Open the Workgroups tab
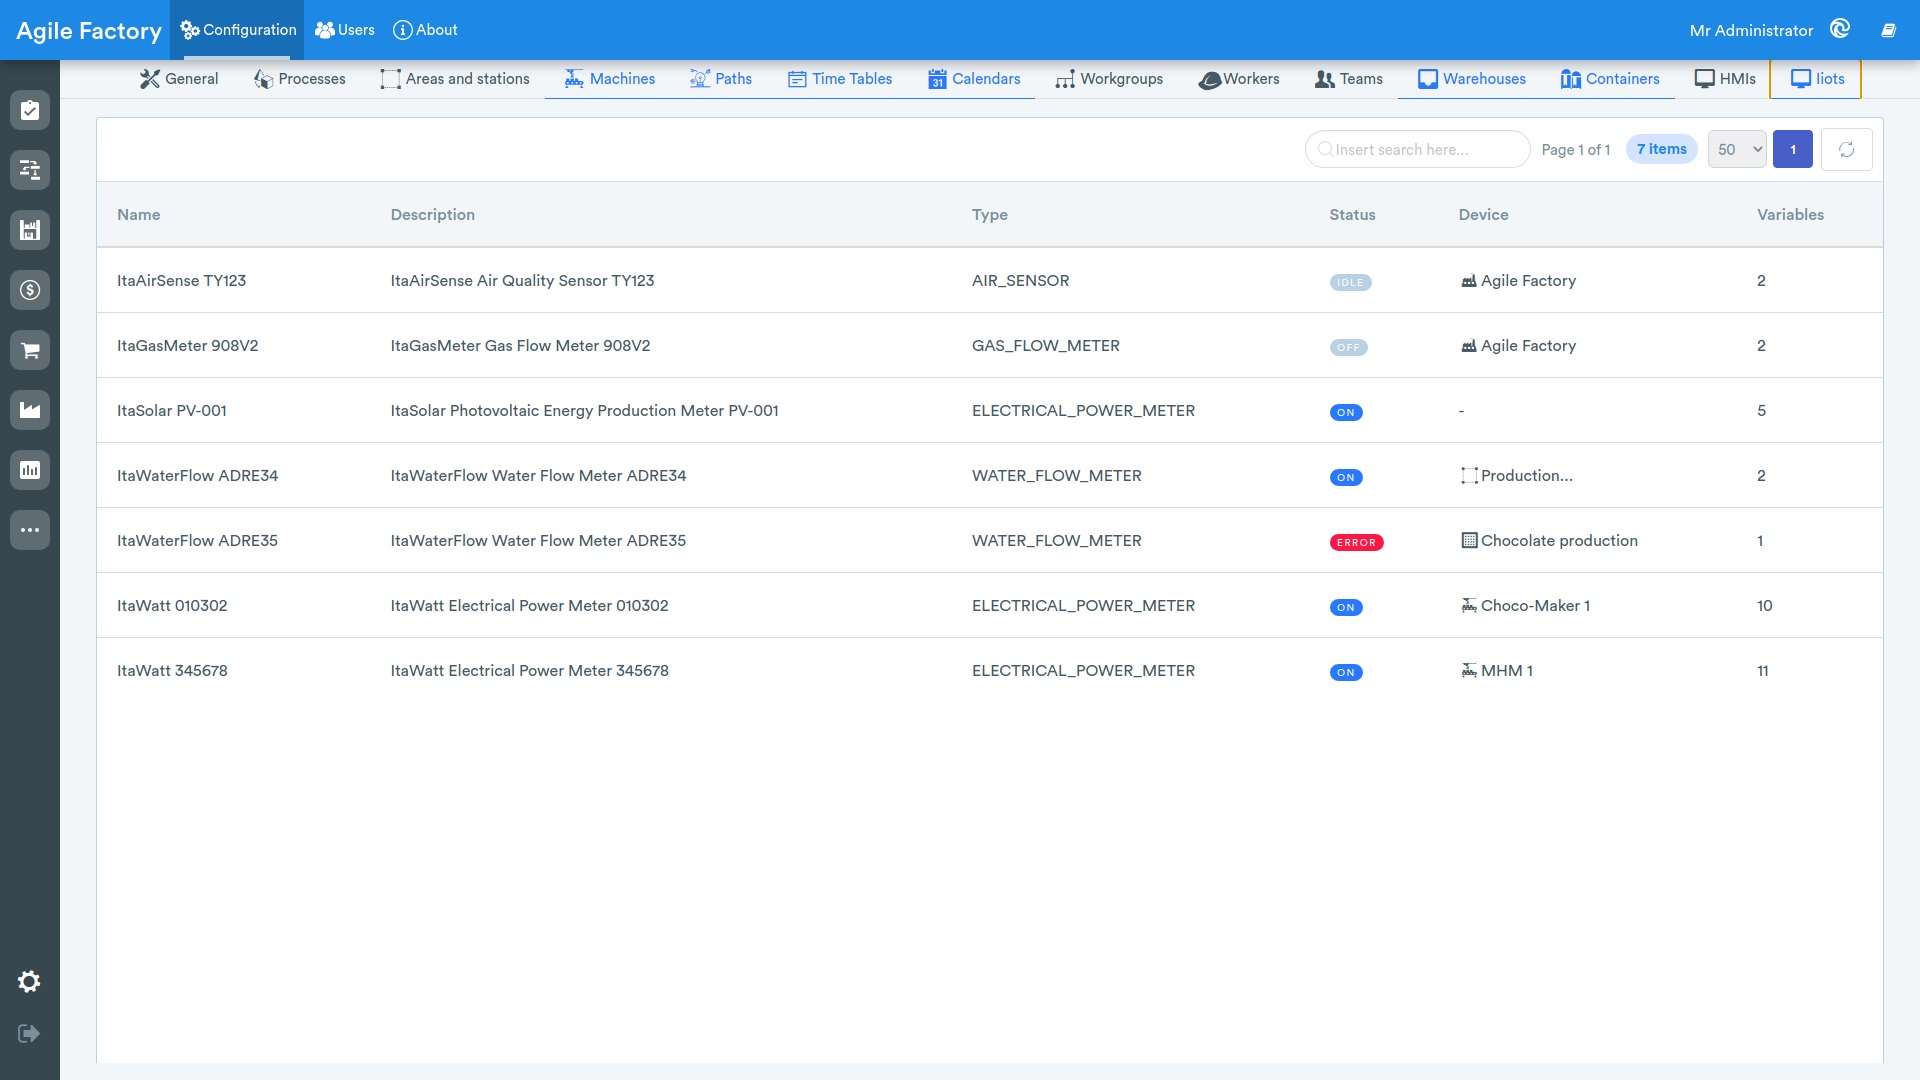This screenshot has width=1920, height=1080. (x=1108, y=79)
